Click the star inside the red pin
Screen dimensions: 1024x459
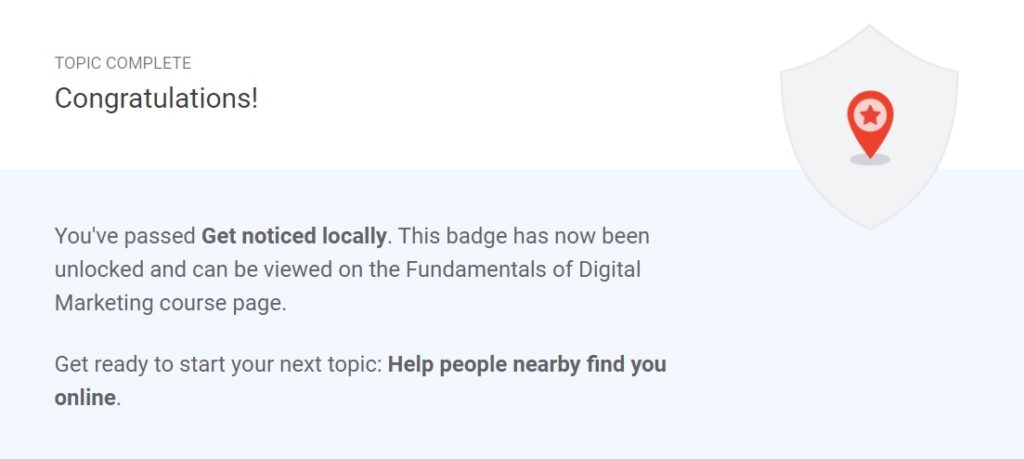click(870, 116)
